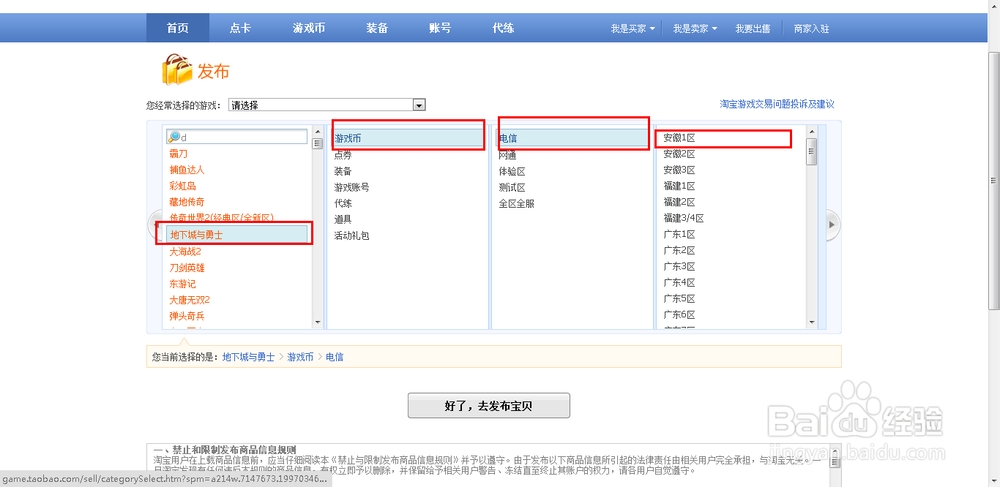Open the 点卡 tab
This screenshot has width=1000, height=487.
pyautogui.click(x=240, y=28)
